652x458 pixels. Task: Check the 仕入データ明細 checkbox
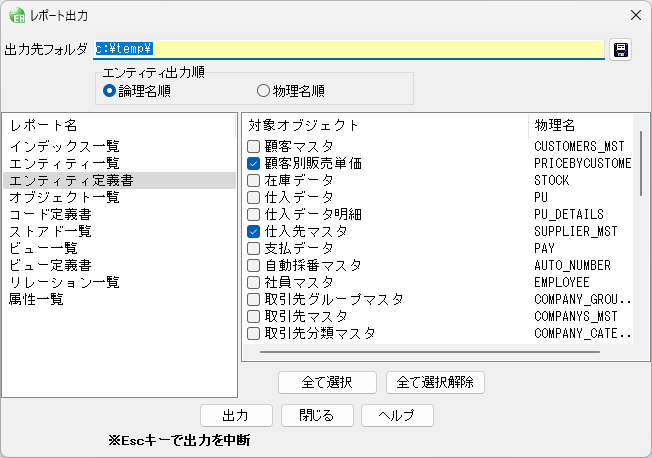[253, 214]
